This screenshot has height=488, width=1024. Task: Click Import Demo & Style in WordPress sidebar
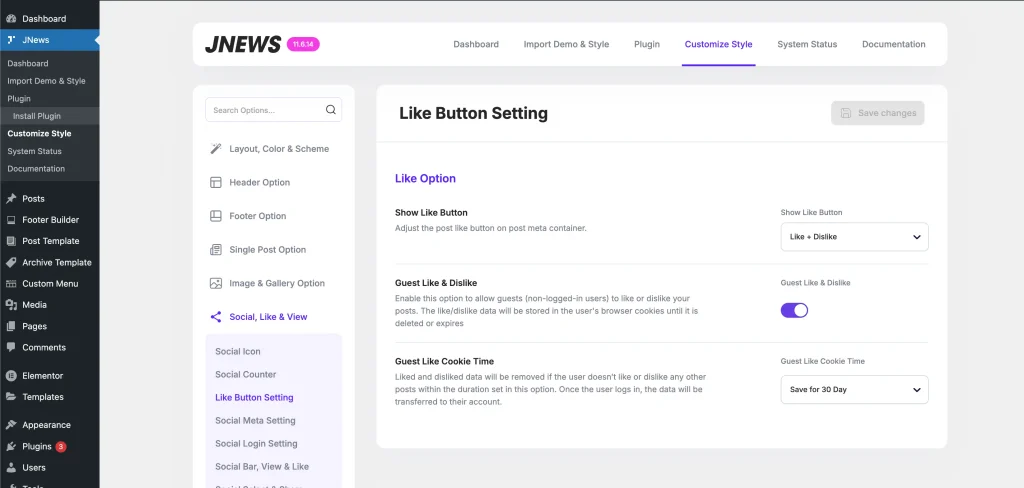46,81
